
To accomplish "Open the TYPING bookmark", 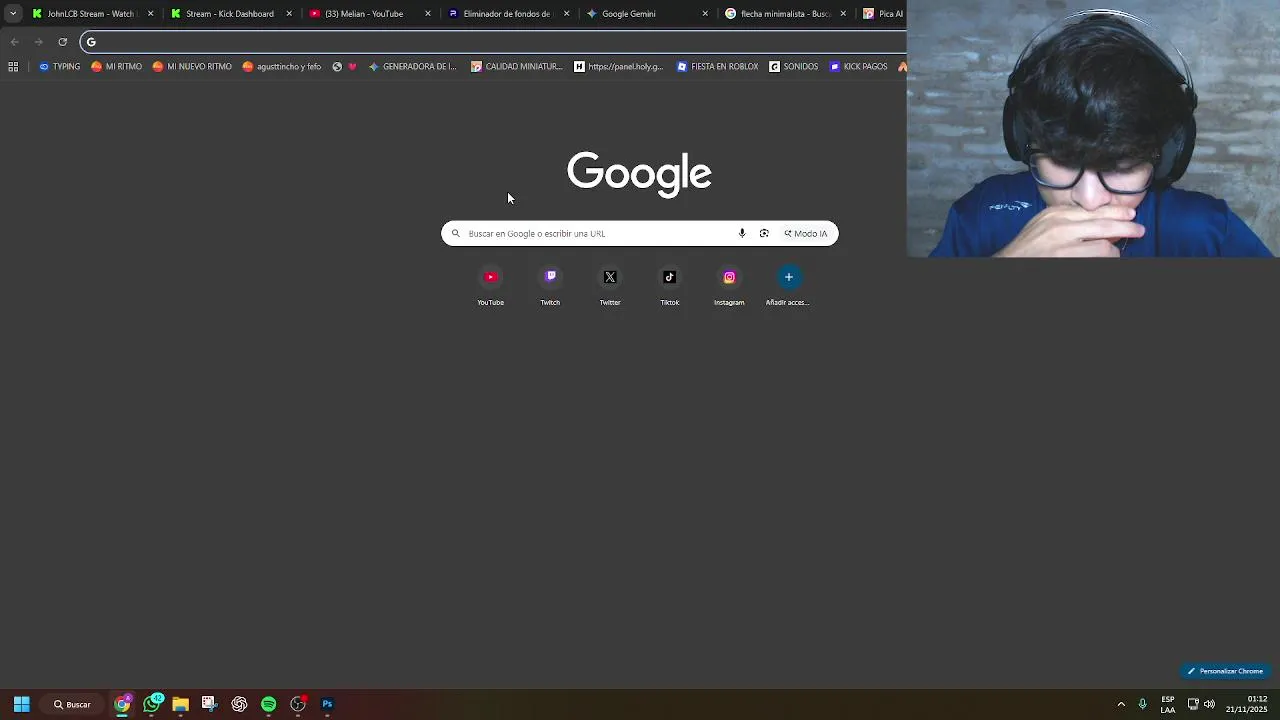I will [x=59, y=67].
